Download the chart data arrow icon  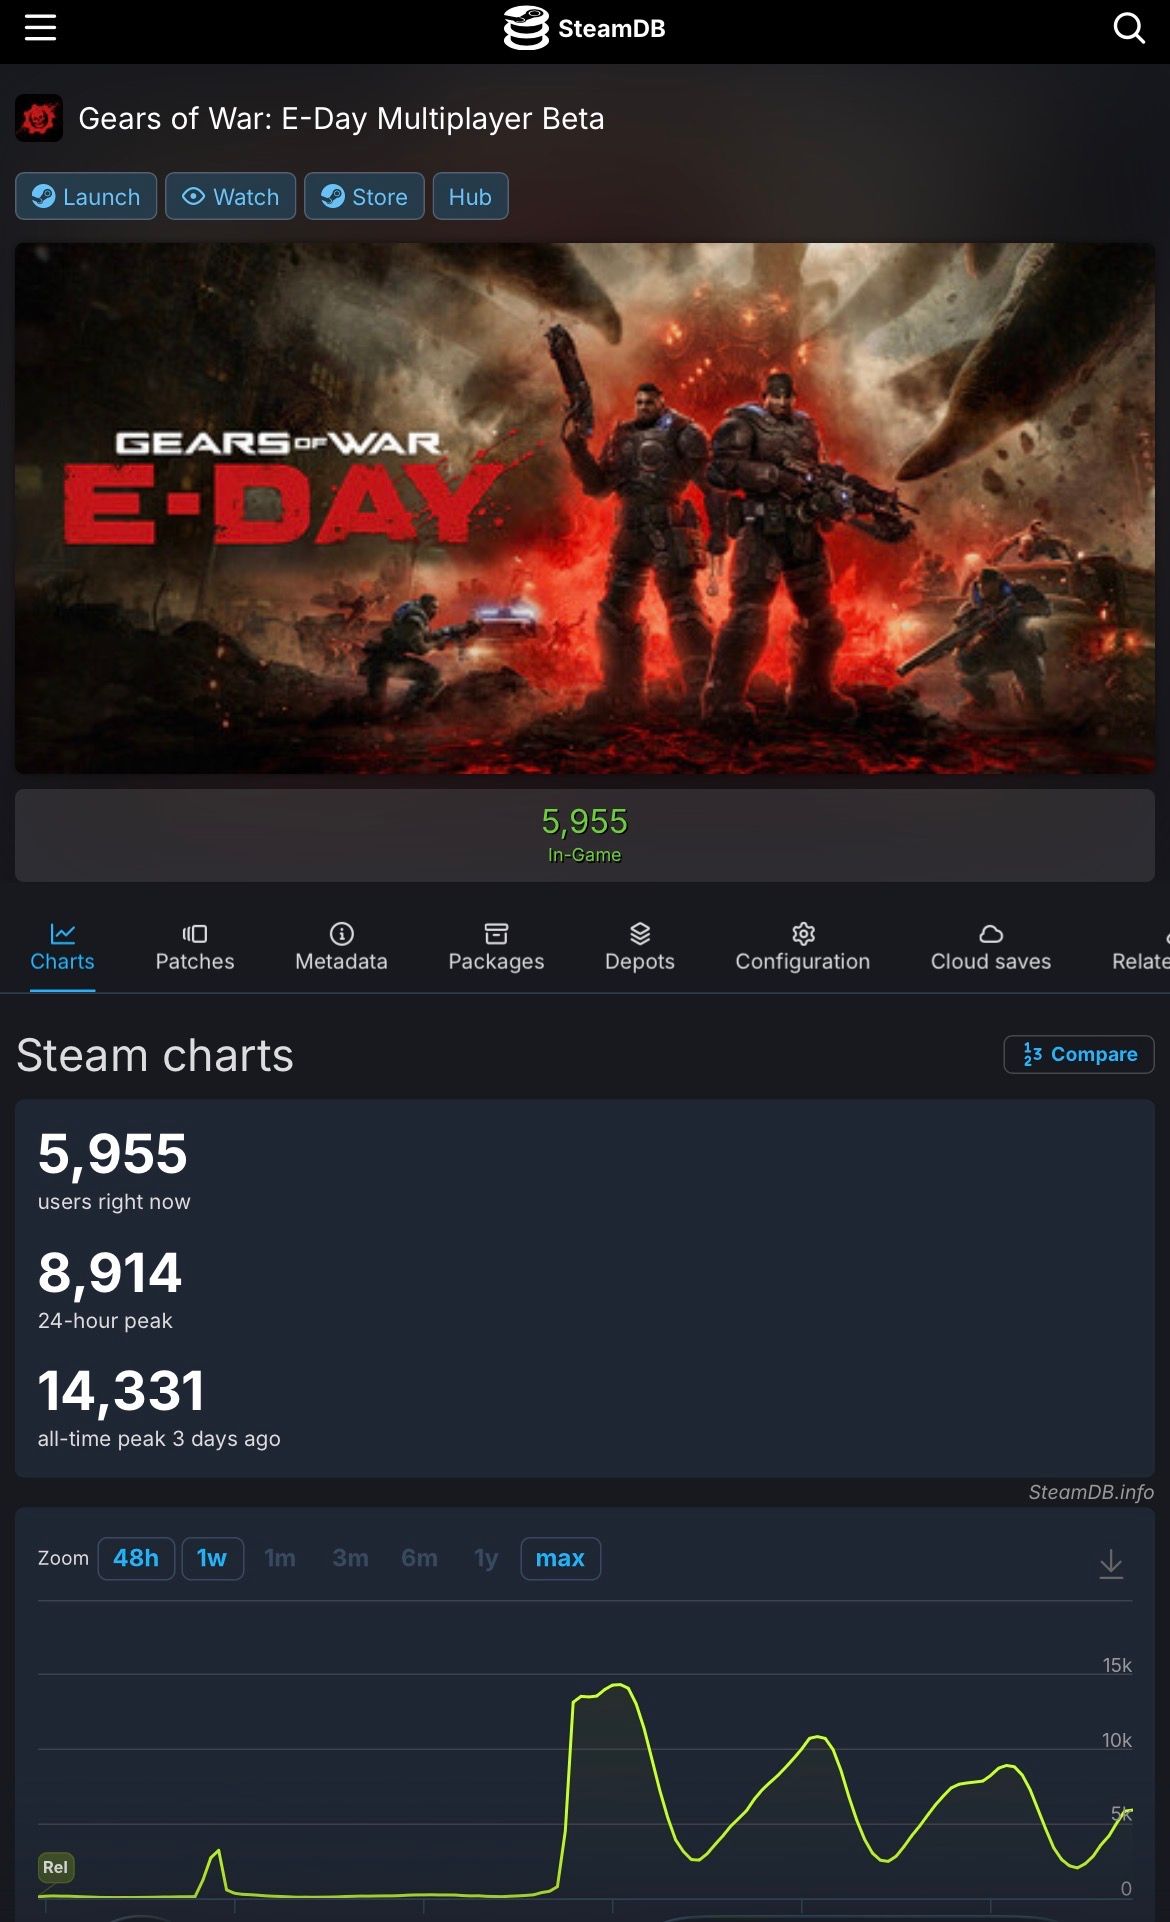pos(1111,1563)
